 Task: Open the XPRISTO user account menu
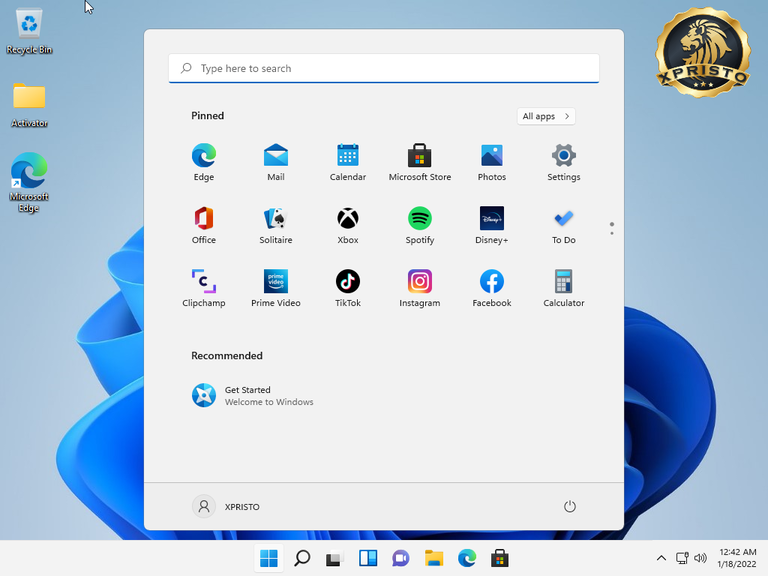pos(226,506)
